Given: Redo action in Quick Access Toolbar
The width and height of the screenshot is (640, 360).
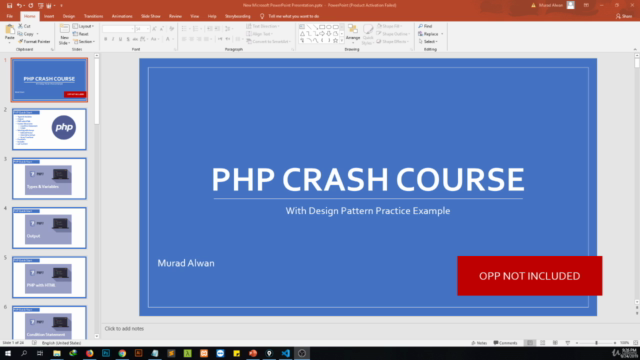Looking at the screenshot, I should (x=31, y=5).
